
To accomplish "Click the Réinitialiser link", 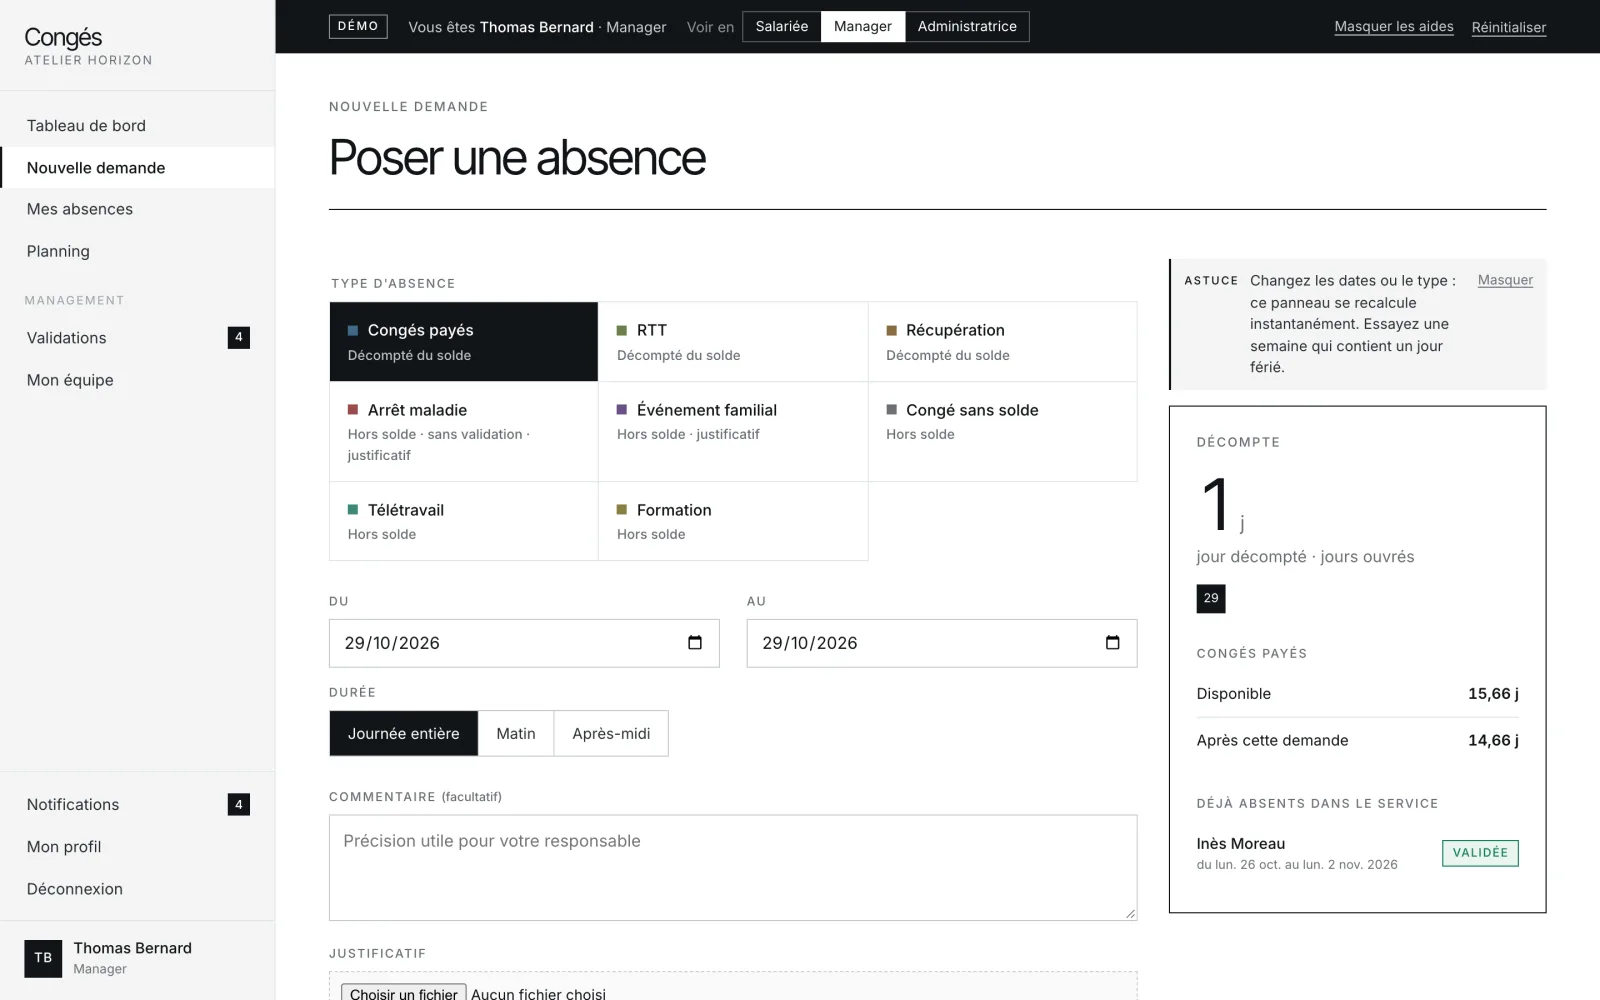I will [1509, 27].
